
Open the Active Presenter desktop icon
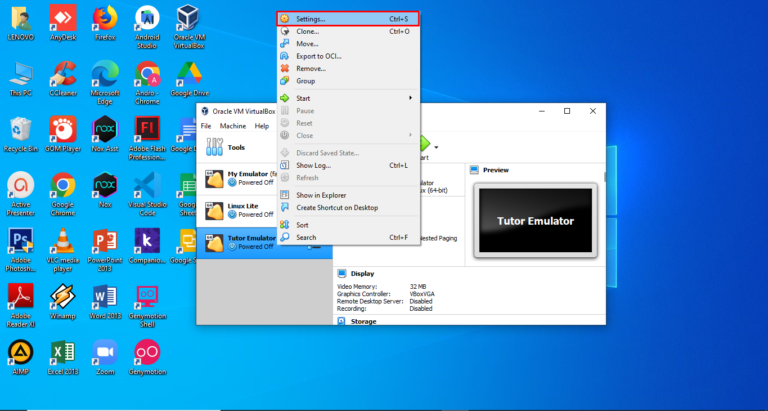[21, 194]
